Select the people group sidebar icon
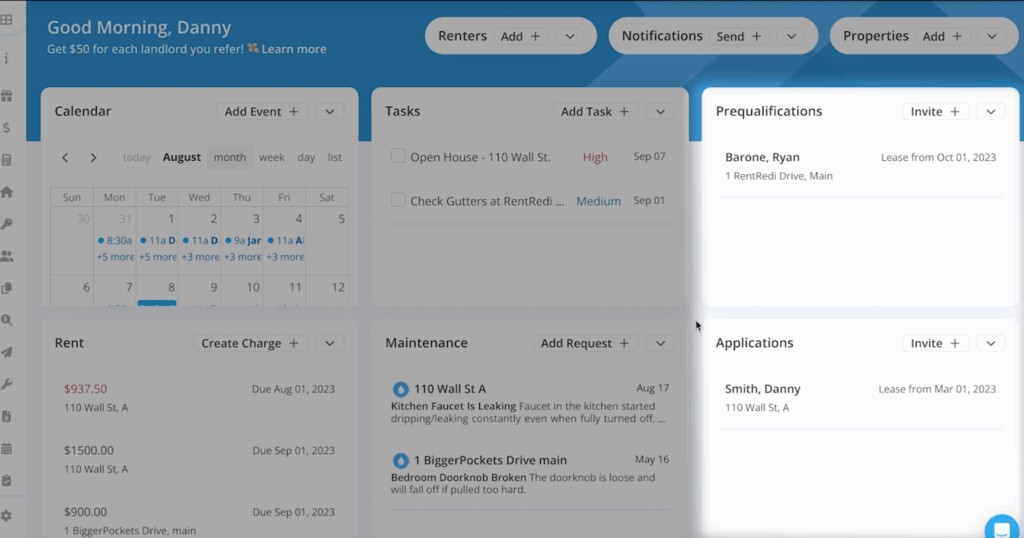The image size is (1024, 538). pyautogui.click(x=7, y=256)
